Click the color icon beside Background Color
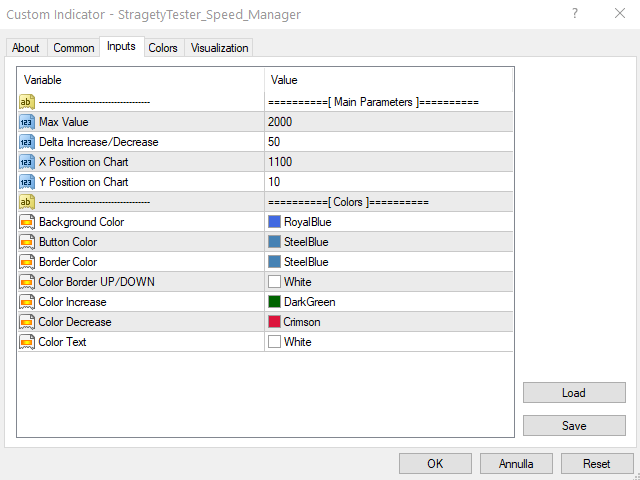 (27, 222)
